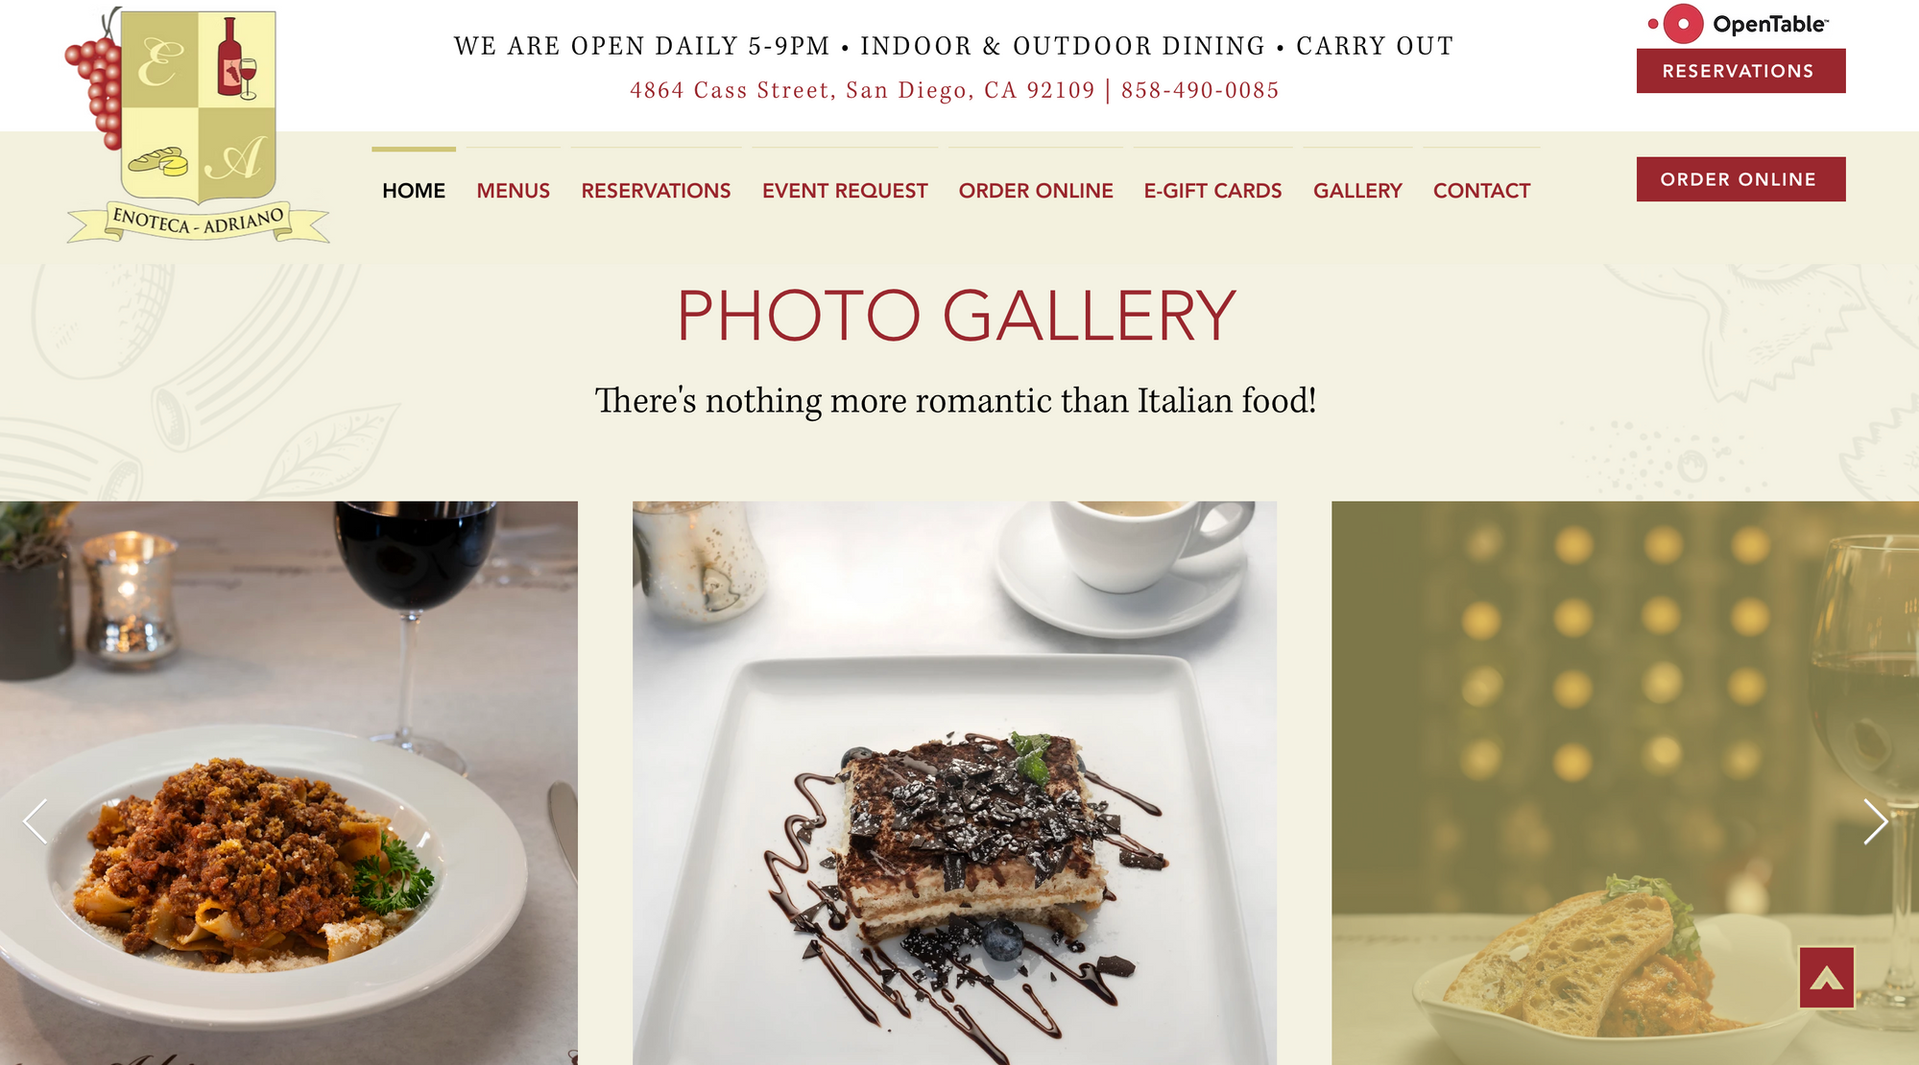Open the Contact page link

[x=1482, y=190]
